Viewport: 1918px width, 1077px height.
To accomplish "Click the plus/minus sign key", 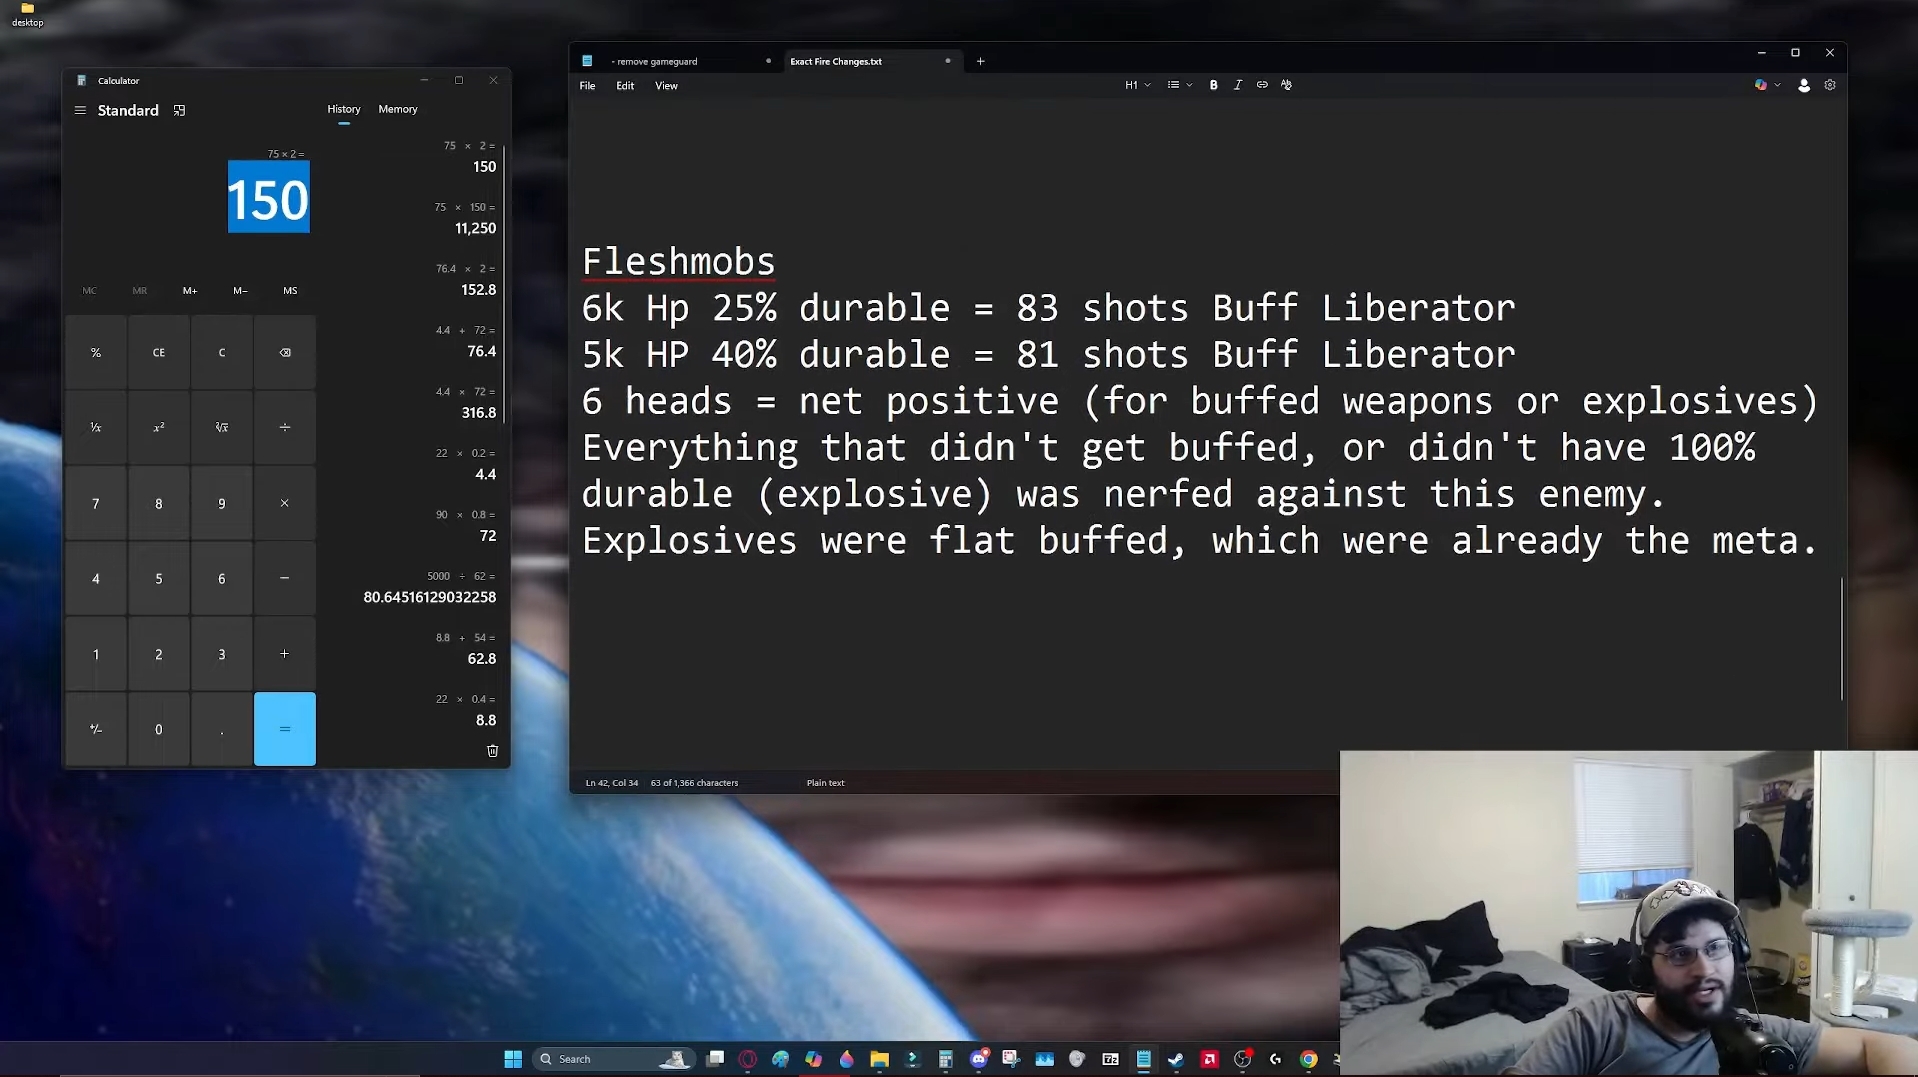I will [96, 729].
